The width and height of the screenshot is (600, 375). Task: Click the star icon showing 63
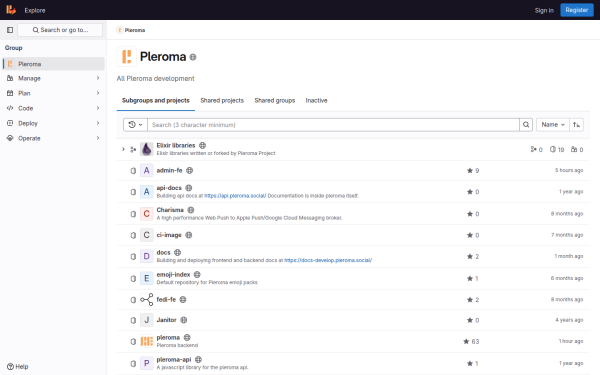(466, 341)
